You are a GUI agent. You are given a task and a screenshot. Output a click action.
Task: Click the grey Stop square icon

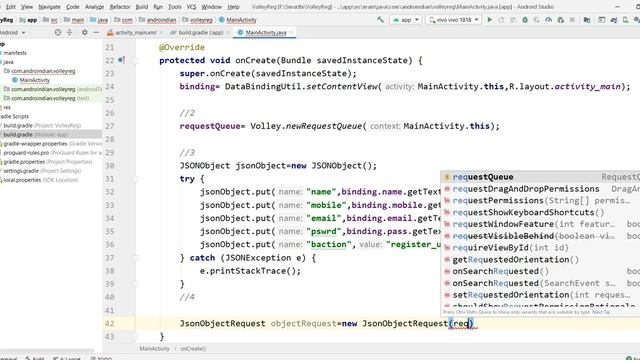click(572, 20)
